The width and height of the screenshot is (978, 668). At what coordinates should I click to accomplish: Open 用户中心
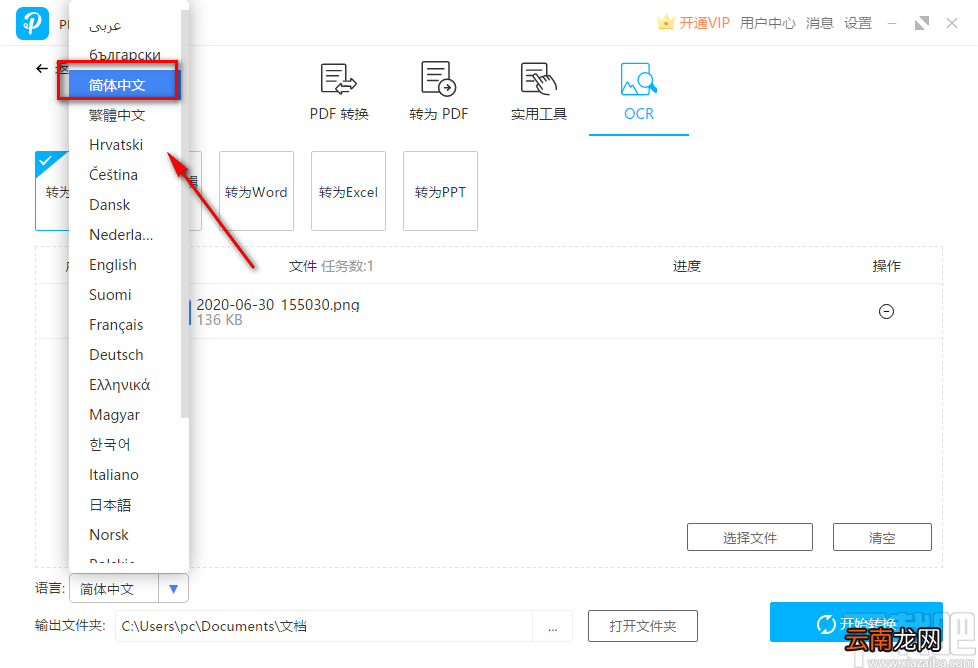click(767, 23)
